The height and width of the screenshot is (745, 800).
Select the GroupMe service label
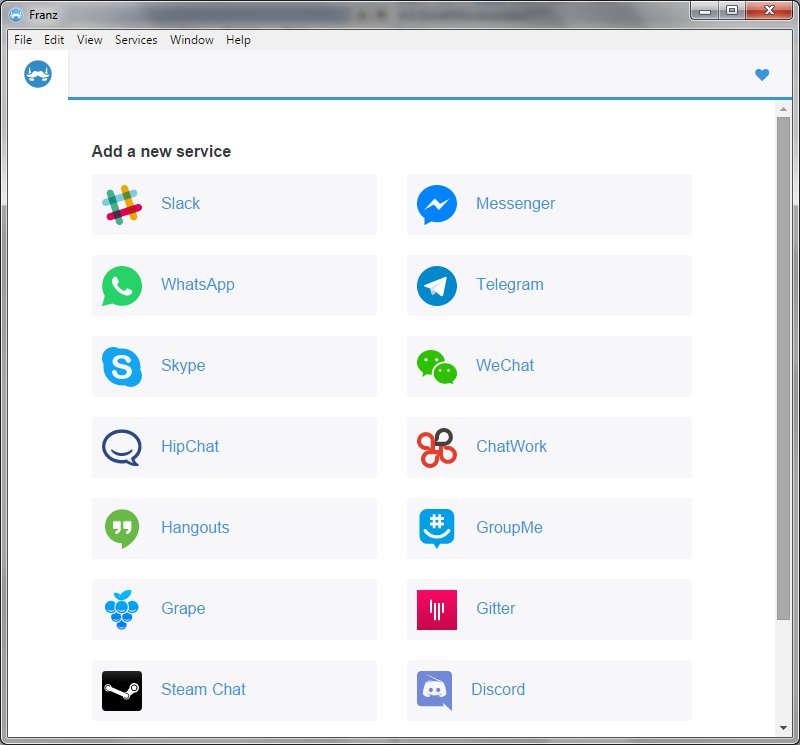[x=509, y=528]
